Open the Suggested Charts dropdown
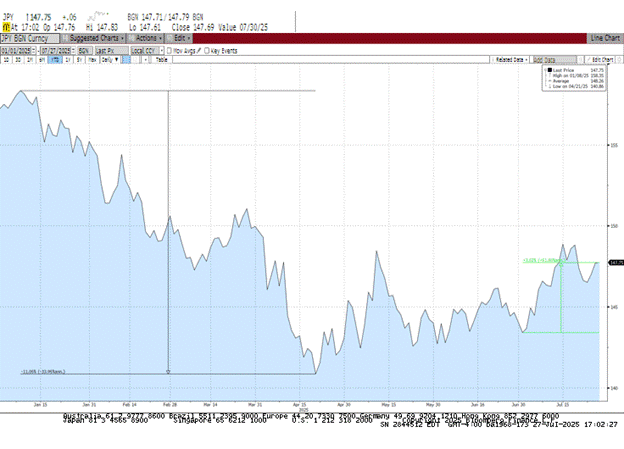Screen dimensions: 624x449 click(x=94, y=38)
